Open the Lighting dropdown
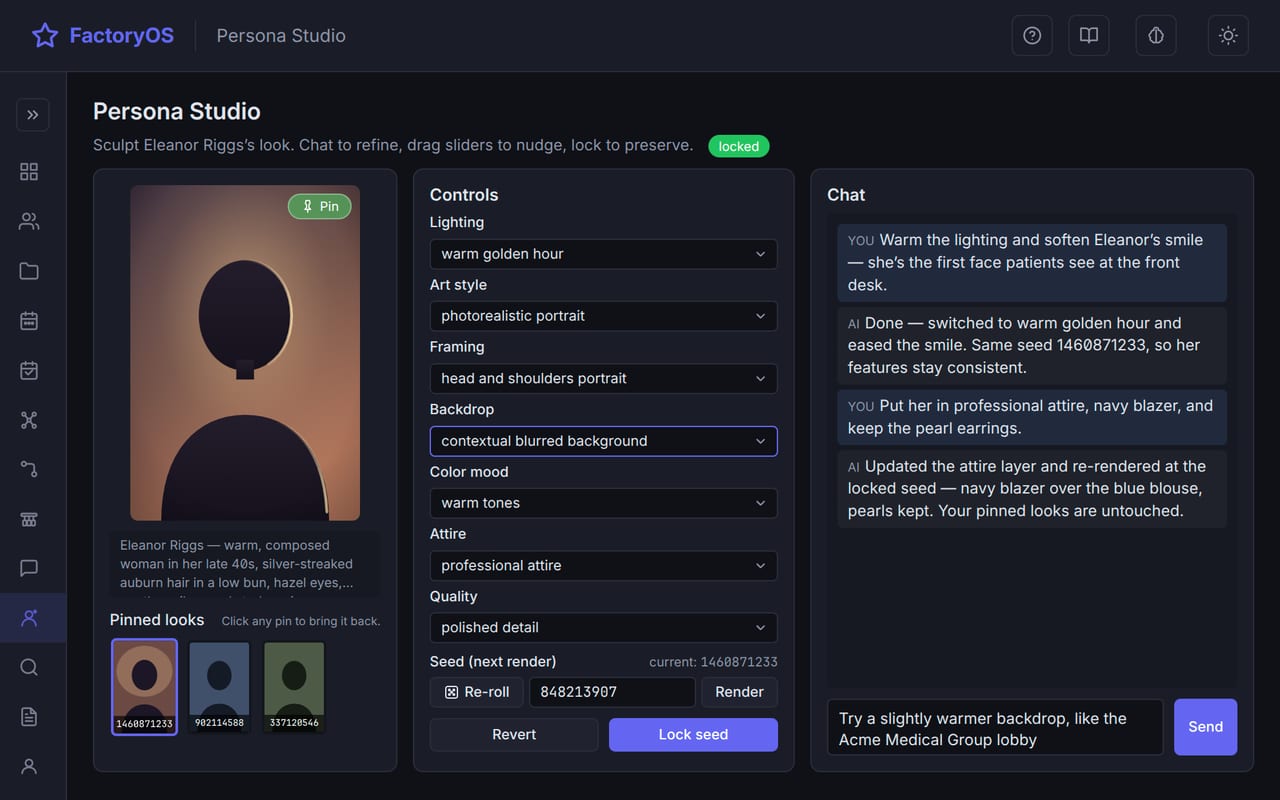 [x=603, y=254]
